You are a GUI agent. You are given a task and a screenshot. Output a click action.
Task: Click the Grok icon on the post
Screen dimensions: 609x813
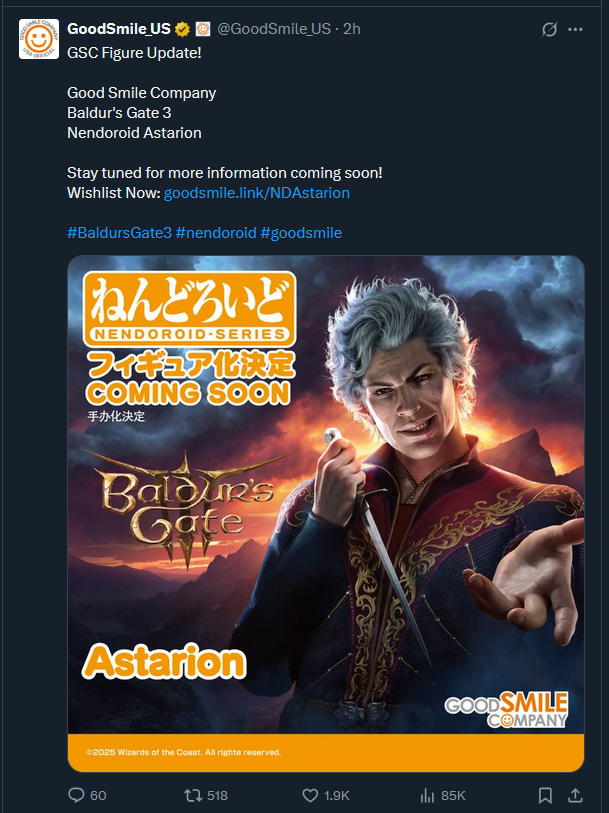pos(549,30)
